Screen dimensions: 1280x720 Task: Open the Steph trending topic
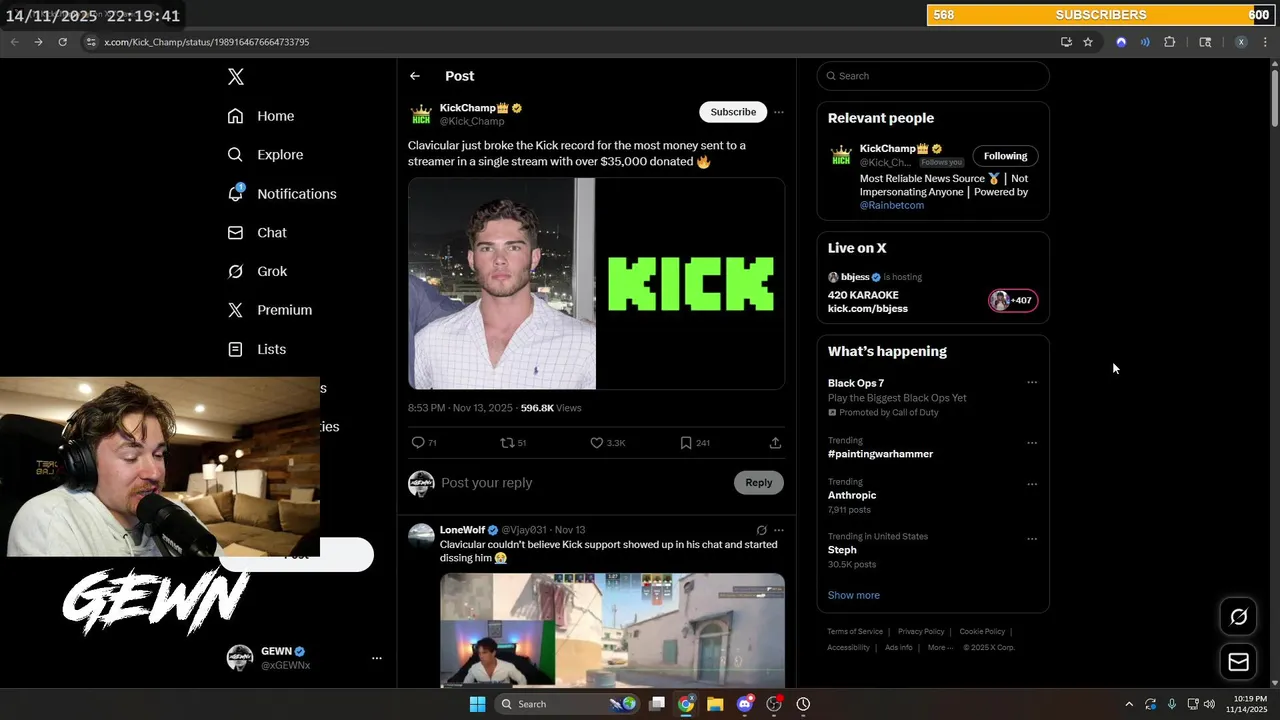[842, 550]
